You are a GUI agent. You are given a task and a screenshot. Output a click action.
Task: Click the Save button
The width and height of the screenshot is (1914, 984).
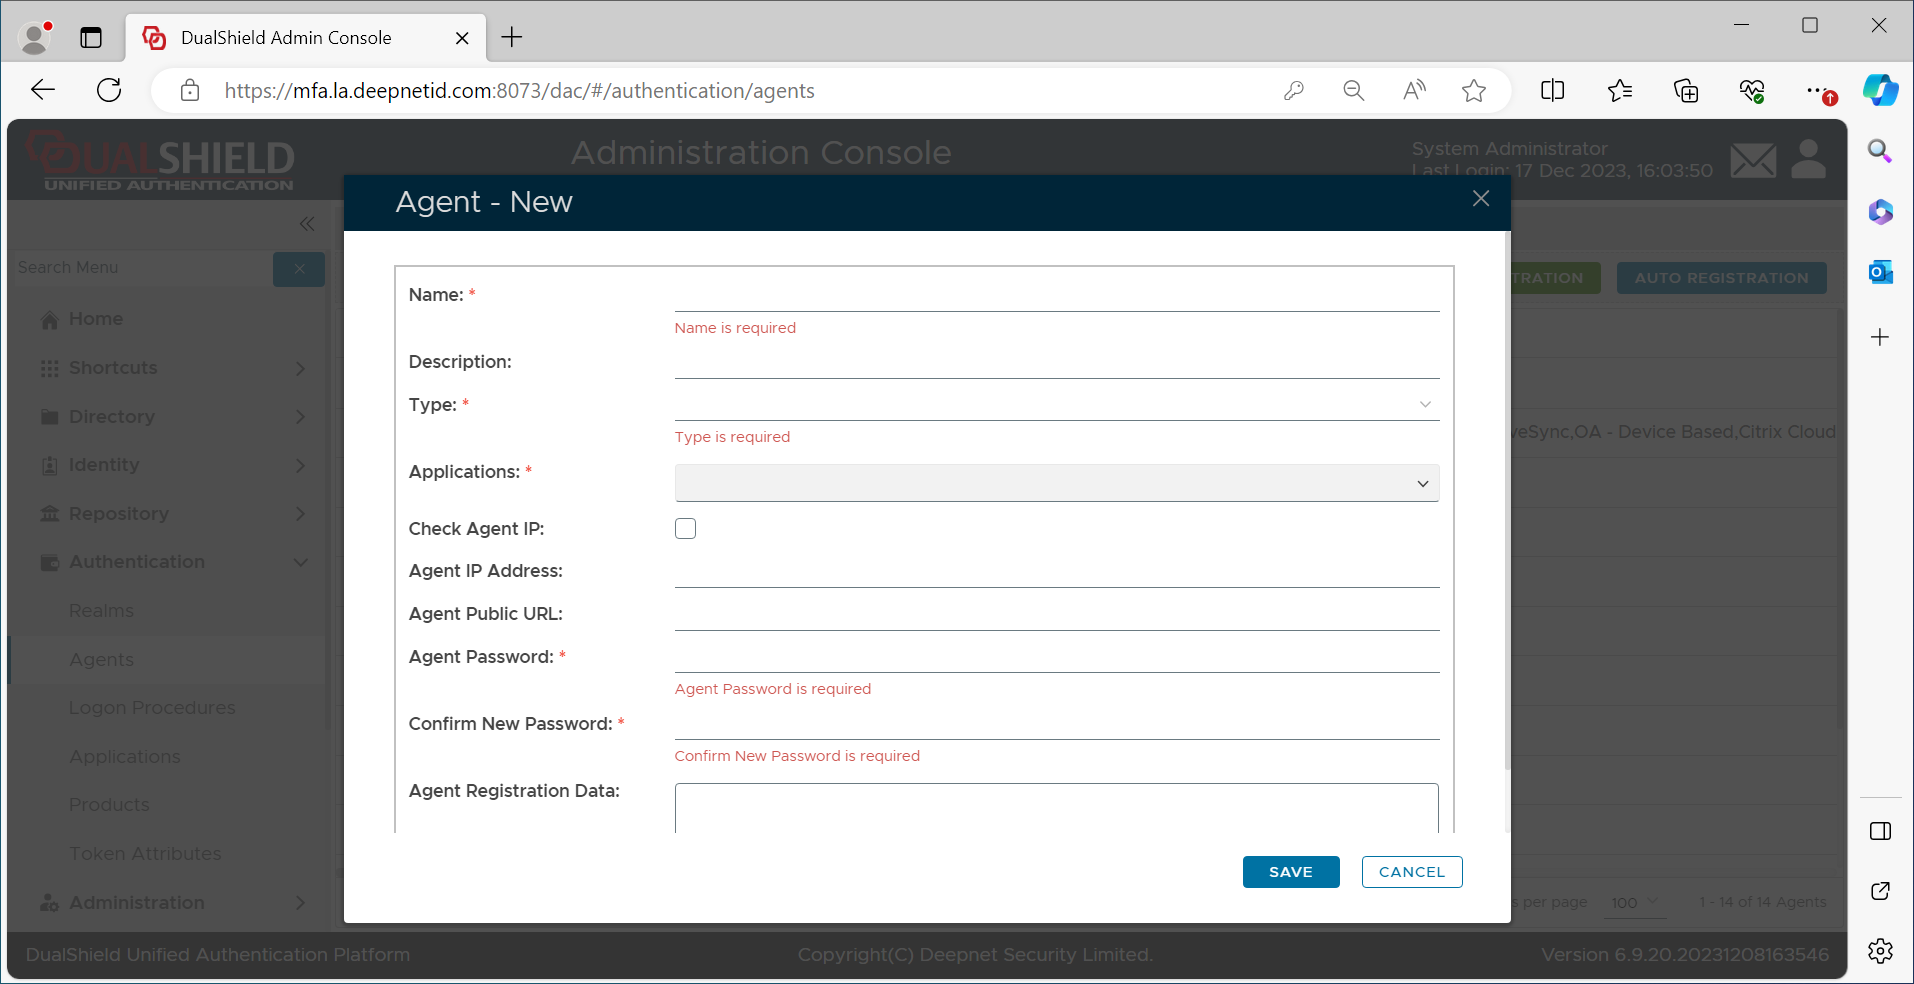pos(1290,872)
